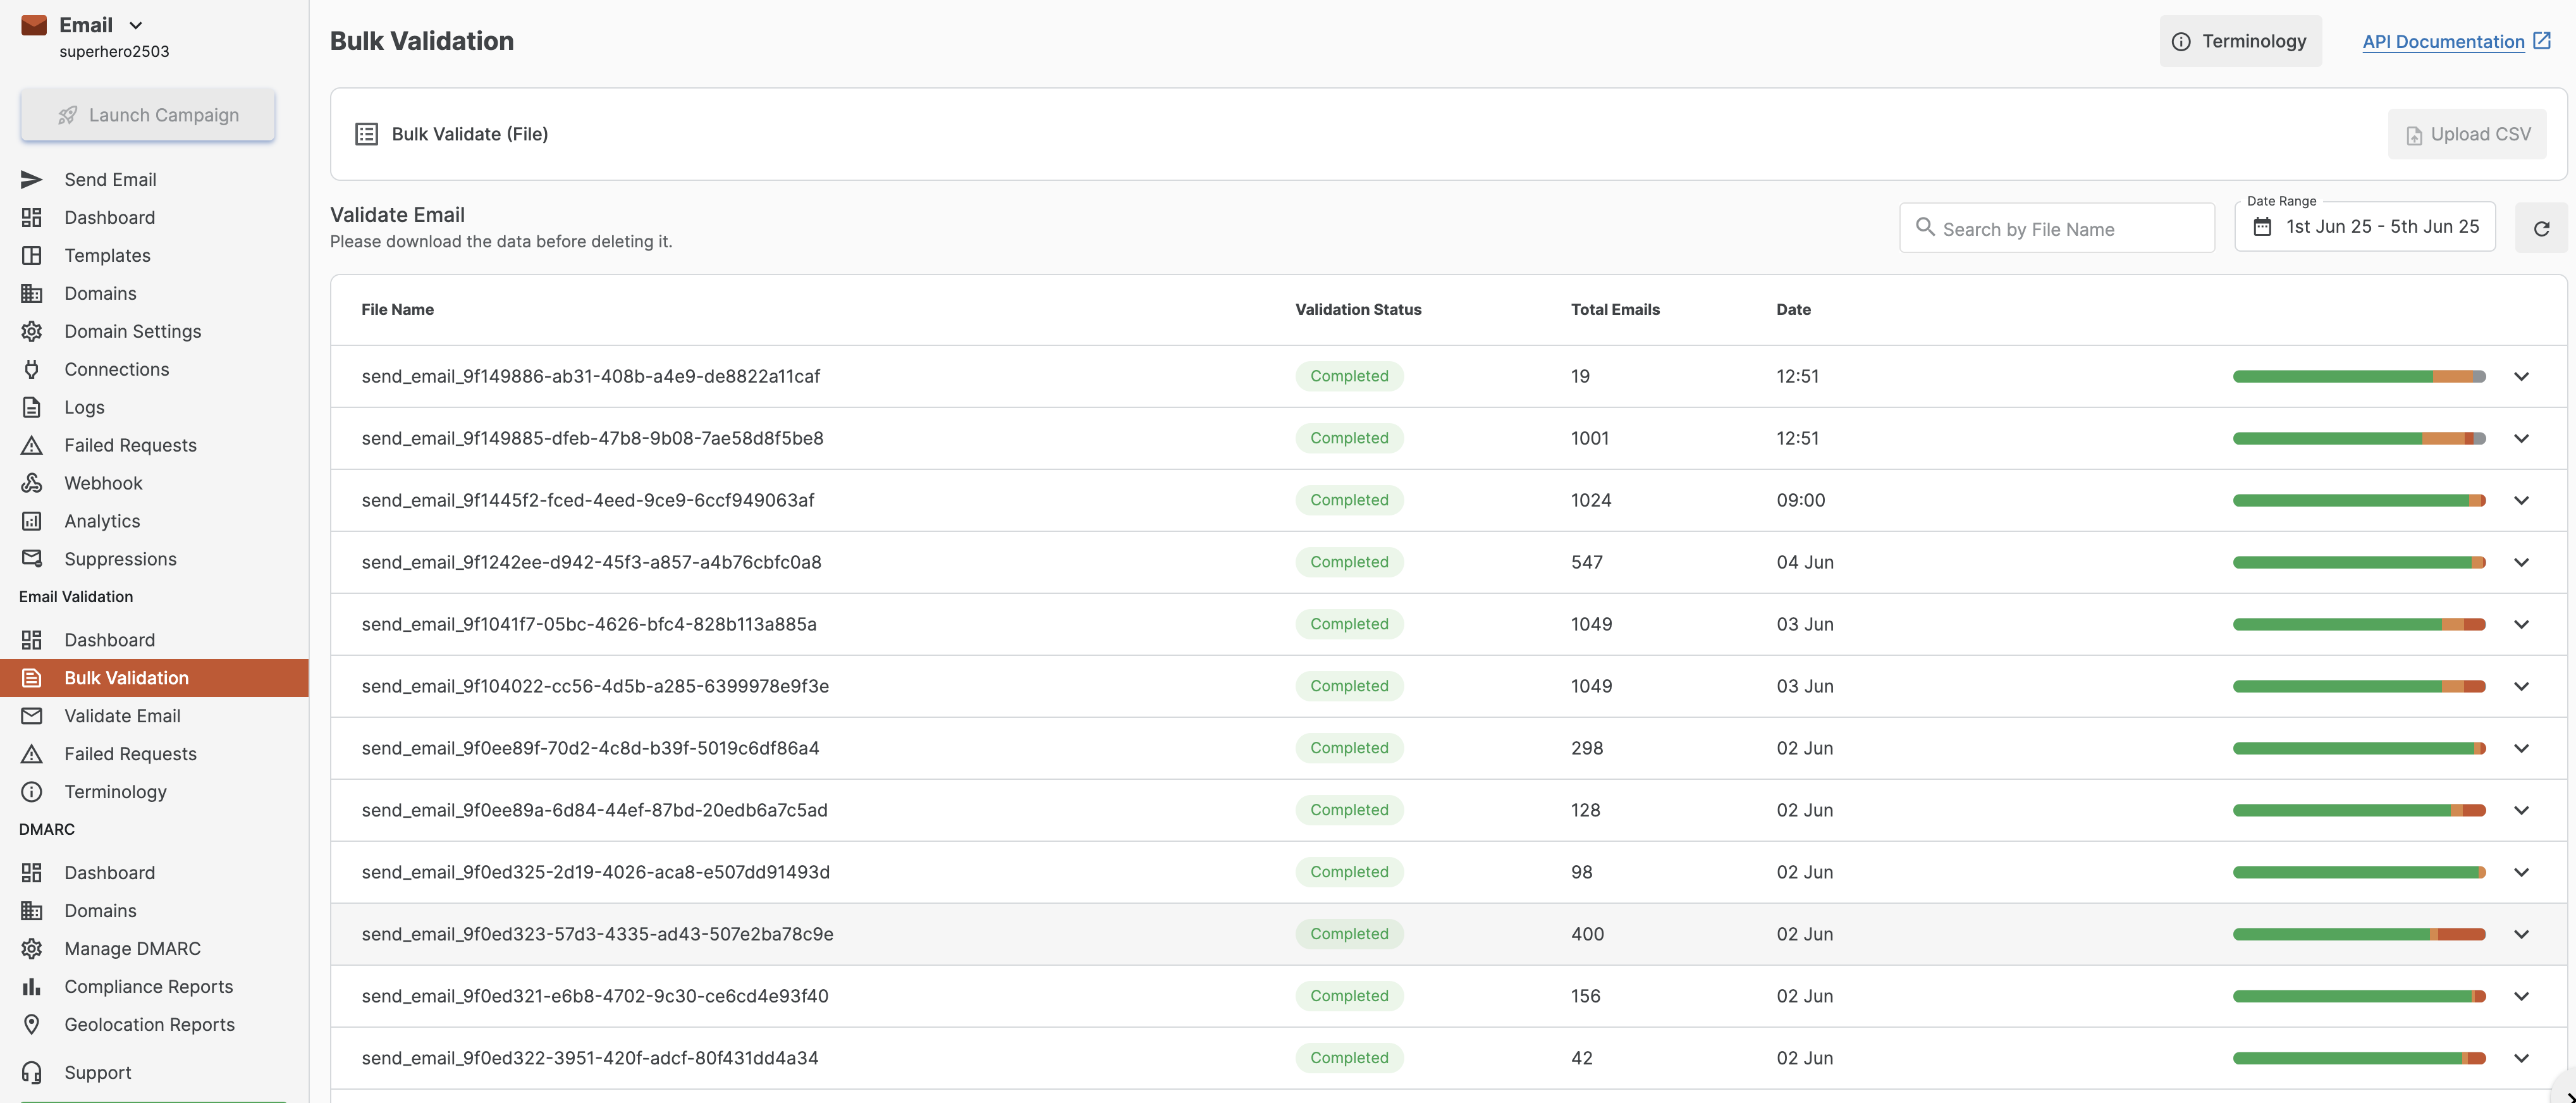
Task: Click the Logs document icon
Action: (x=32, y=408)
